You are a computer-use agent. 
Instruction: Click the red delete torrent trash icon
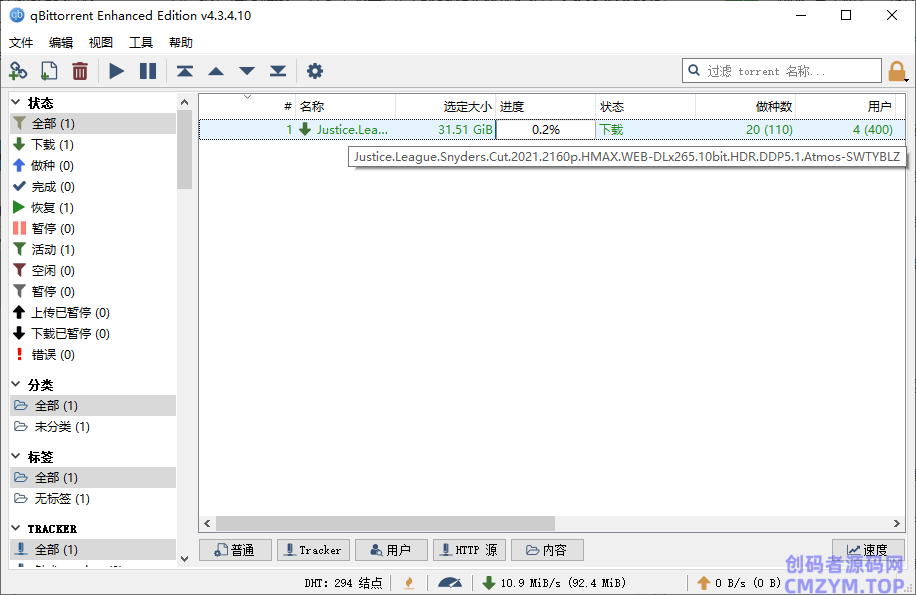(80, 71)
